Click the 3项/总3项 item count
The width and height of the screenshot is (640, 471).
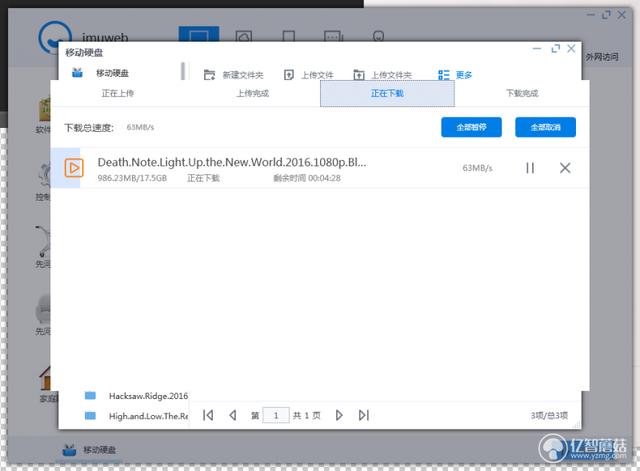tap(549, 415)
